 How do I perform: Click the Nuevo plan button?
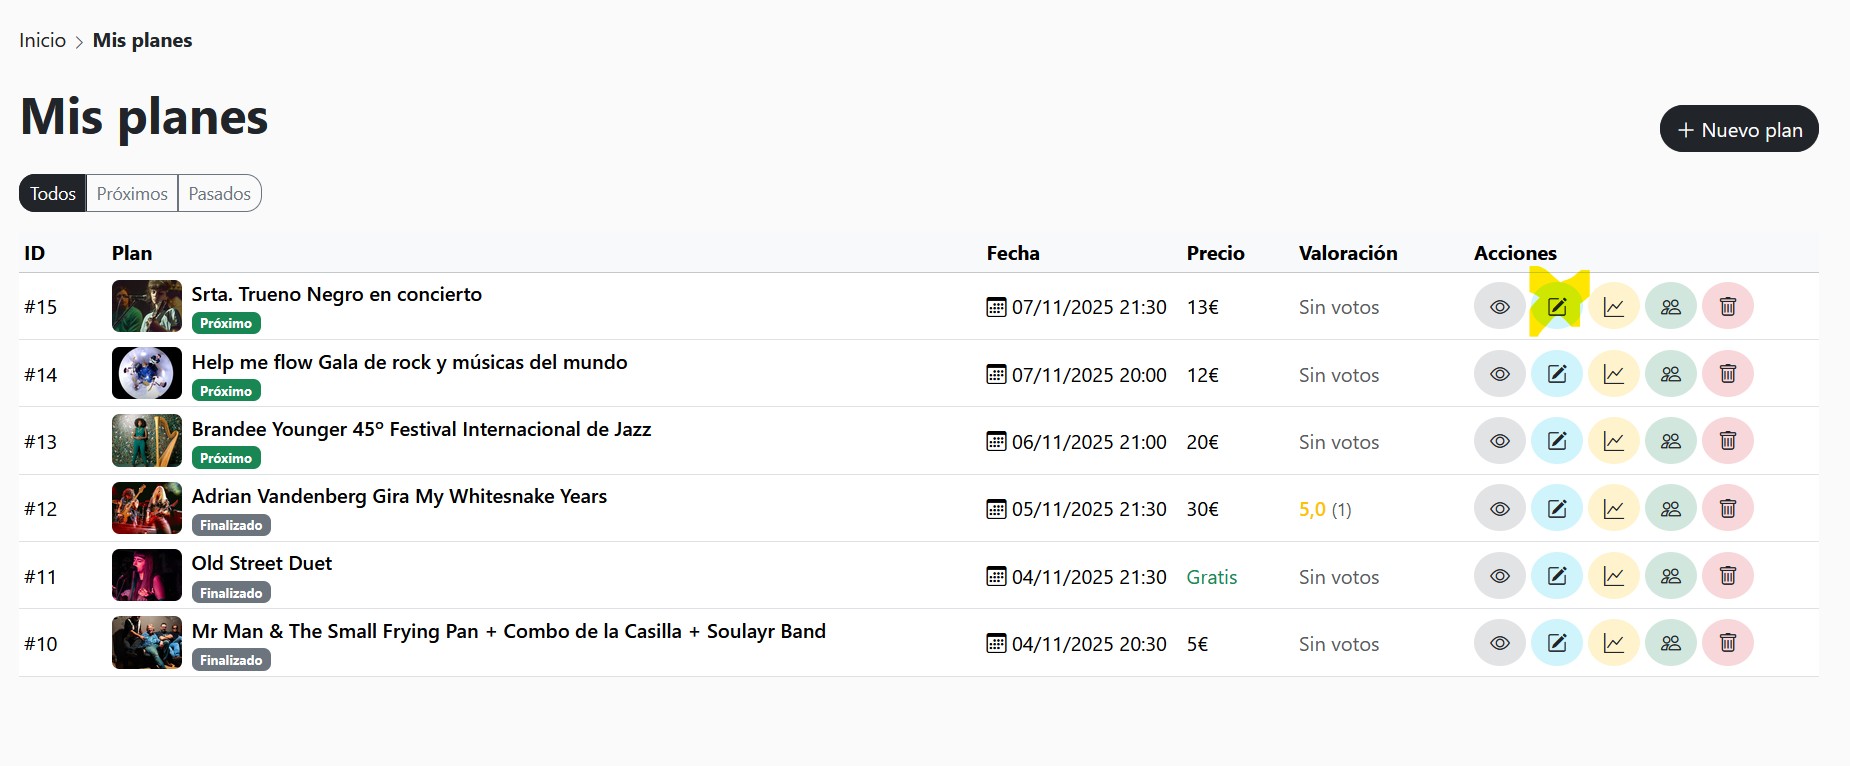tap(1738, 130)
